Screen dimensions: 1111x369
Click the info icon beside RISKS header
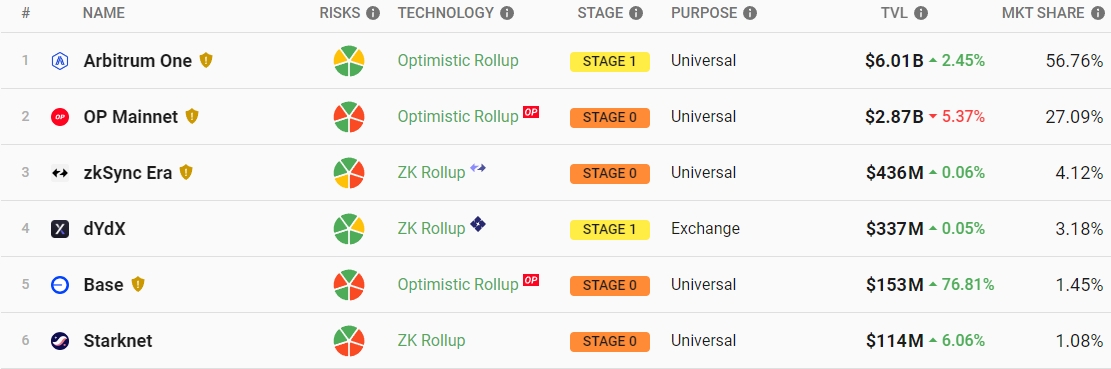click(x=373, y=13)
